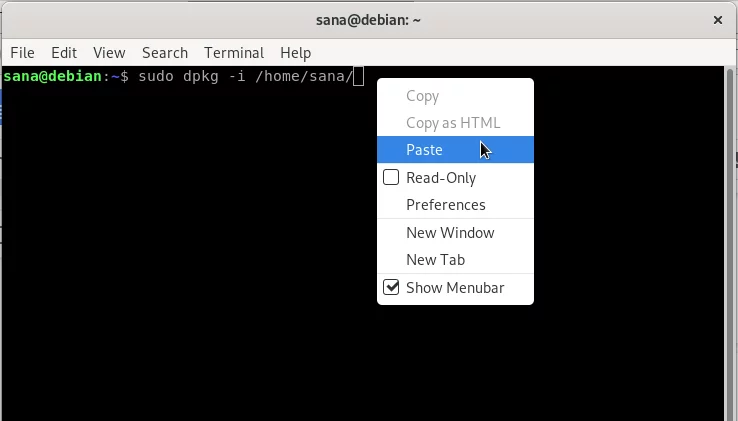Close the terminal window
738x421 pixels.
point(718,20)
